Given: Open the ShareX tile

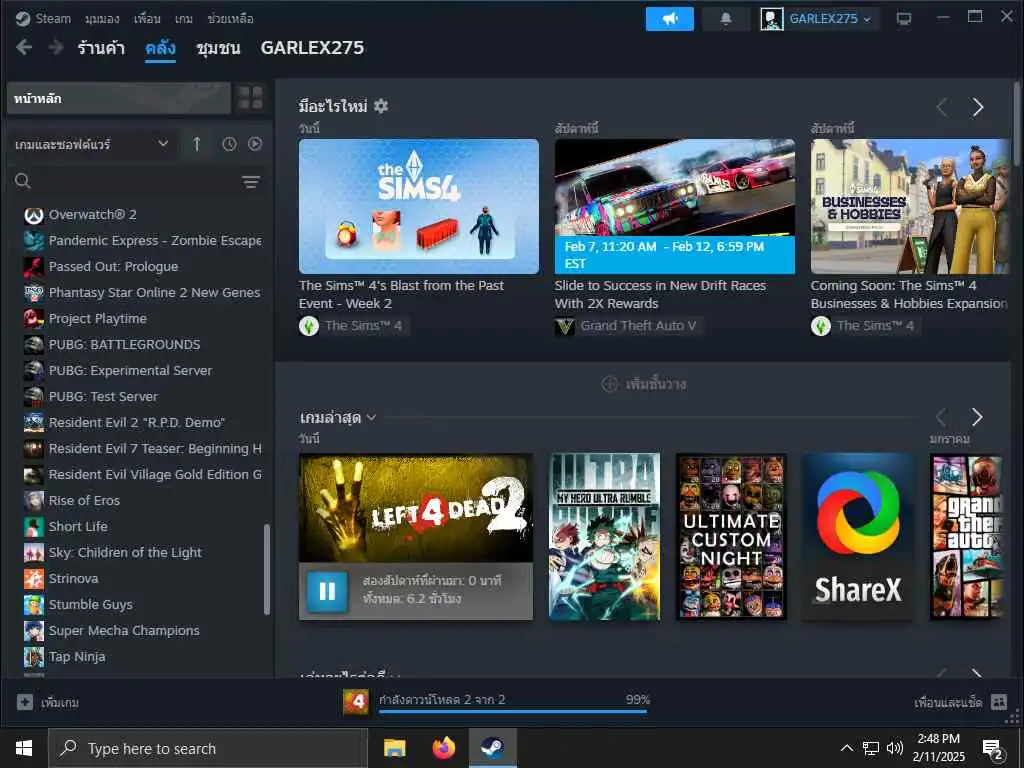Looking at the screenshot, I should [857, 536].
